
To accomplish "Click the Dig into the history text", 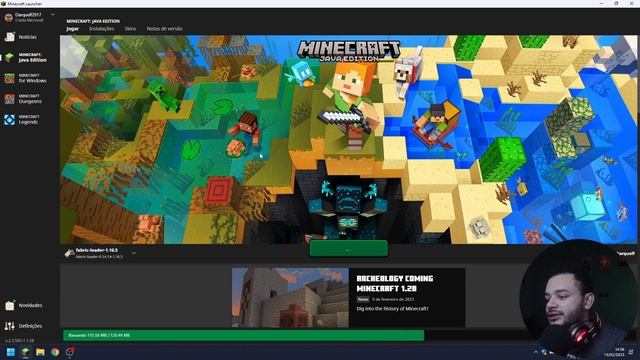I will (x=392, y=309).
